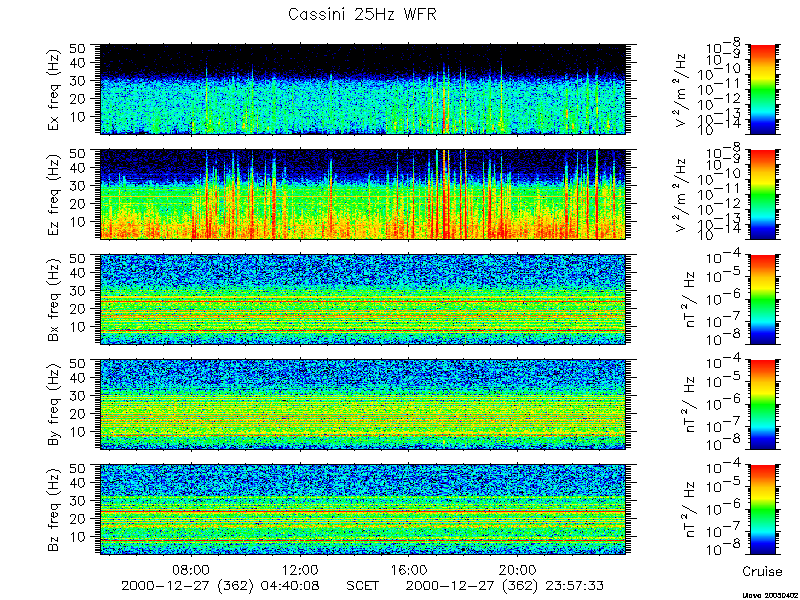The width and height of the screenshot is (800, 600).
Task: Click the "16:00" time axis label
Action: [408, 570]
